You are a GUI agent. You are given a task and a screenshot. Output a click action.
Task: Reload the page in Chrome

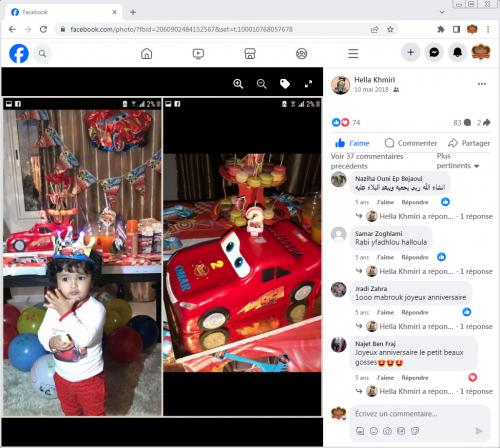click(43, 29)
